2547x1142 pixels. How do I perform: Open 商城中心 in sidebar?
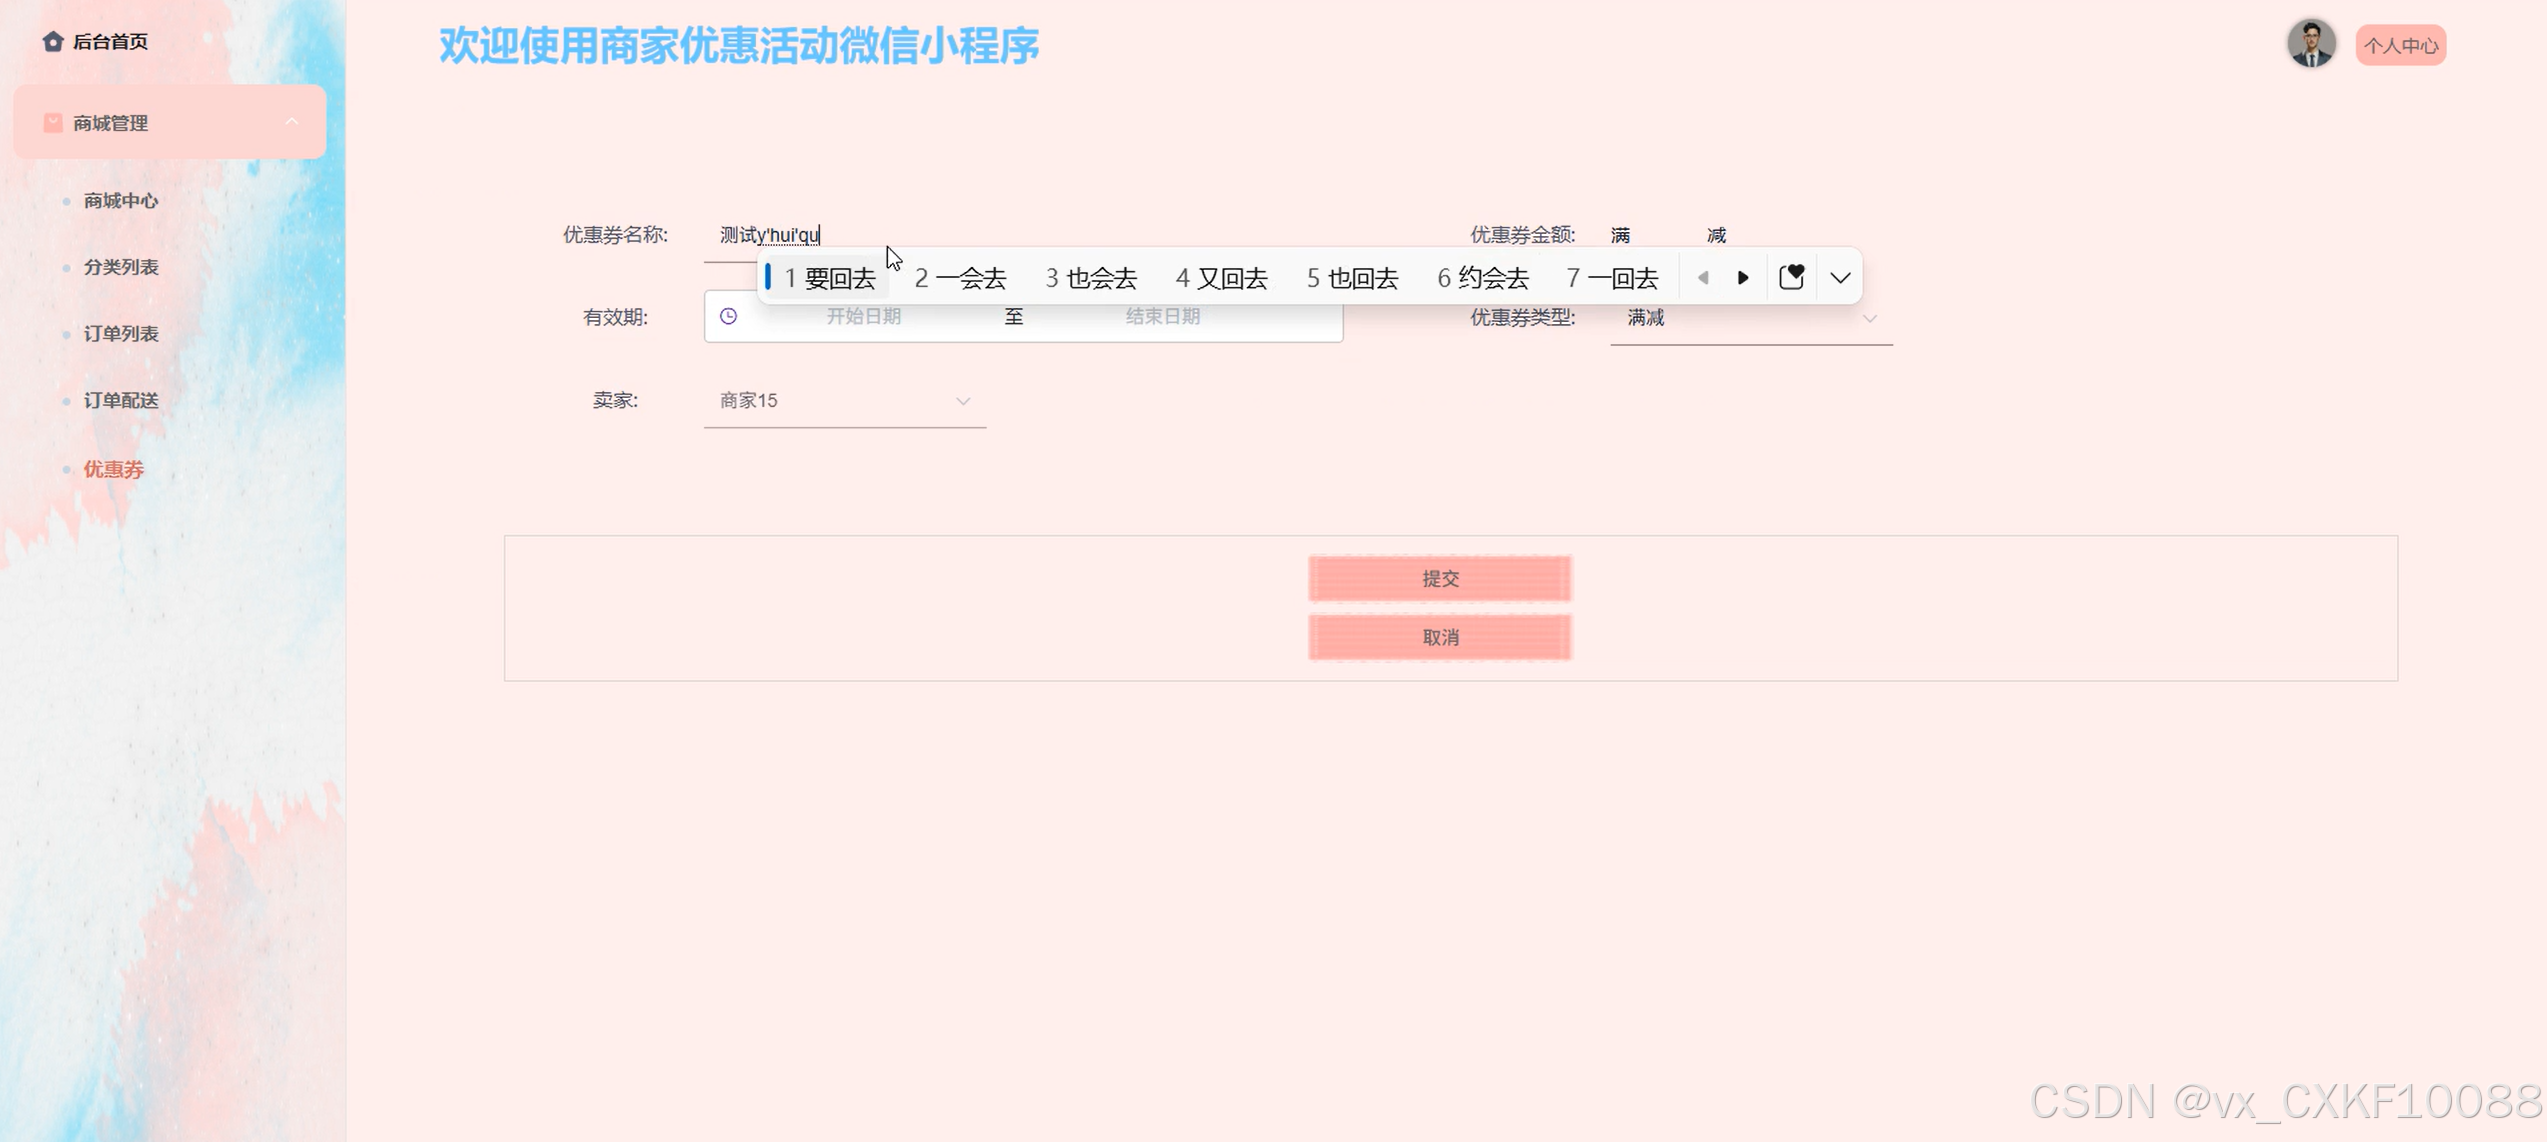(121, 201)
